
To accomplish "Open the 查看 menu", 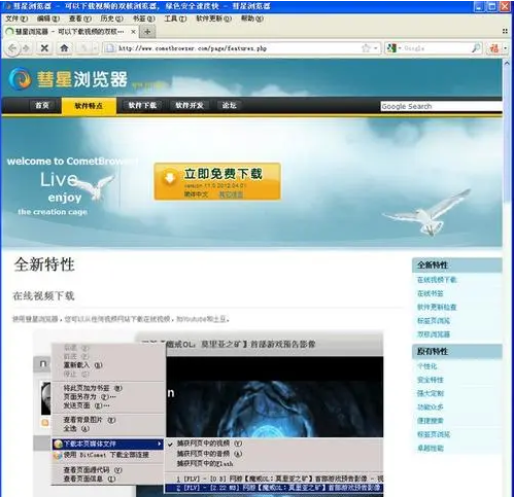I will (x=80, y=19).
